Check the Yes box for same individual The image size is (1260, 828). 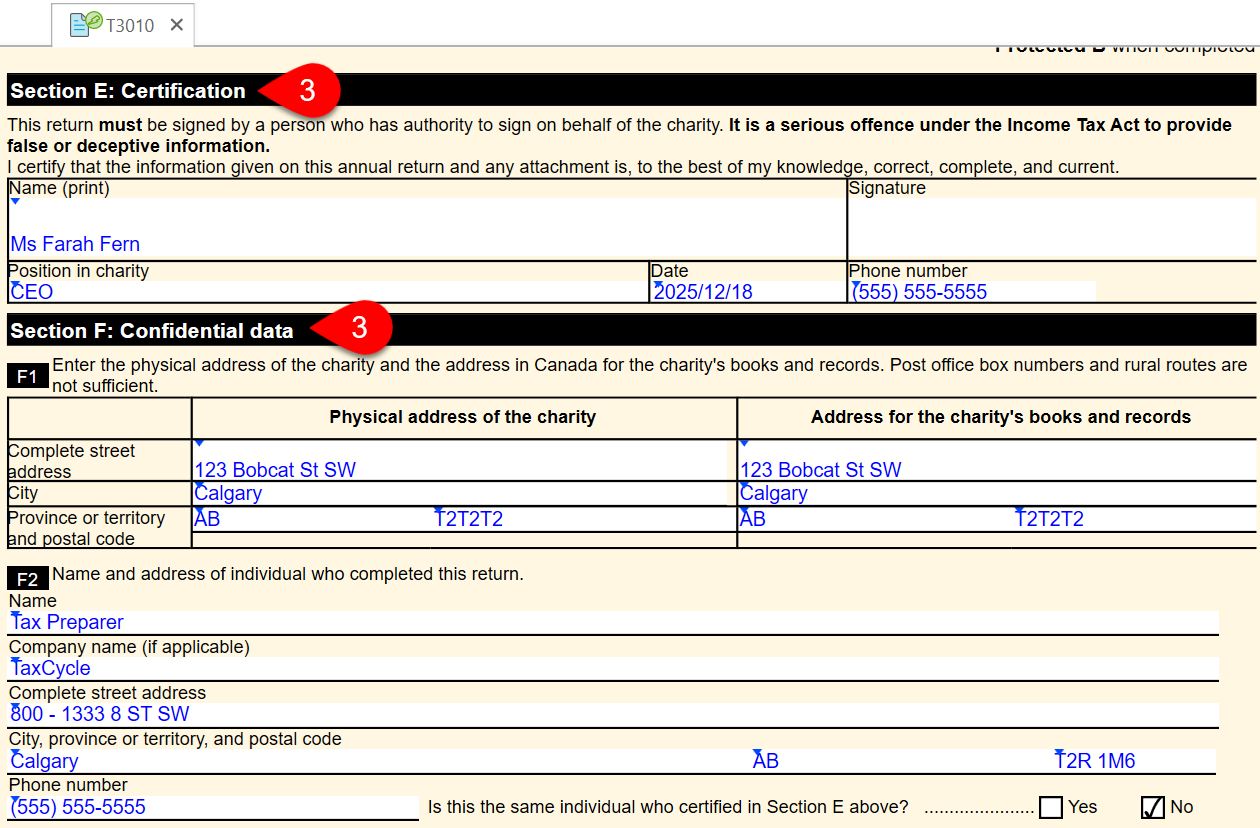tap(1050, 807)
